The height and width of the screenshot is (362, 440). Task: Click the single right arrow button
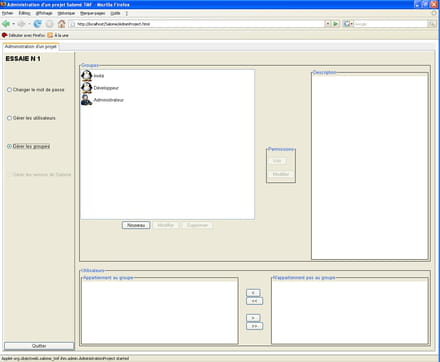(x=253, y=318)
